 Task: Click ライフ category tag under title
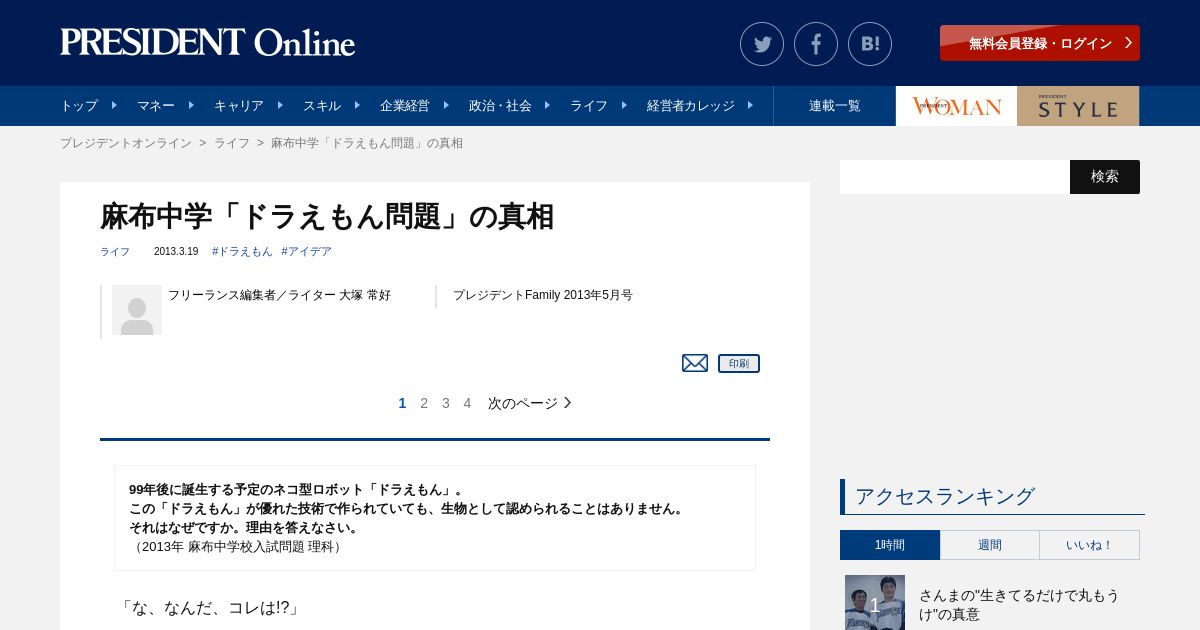(x=115, y=252)
